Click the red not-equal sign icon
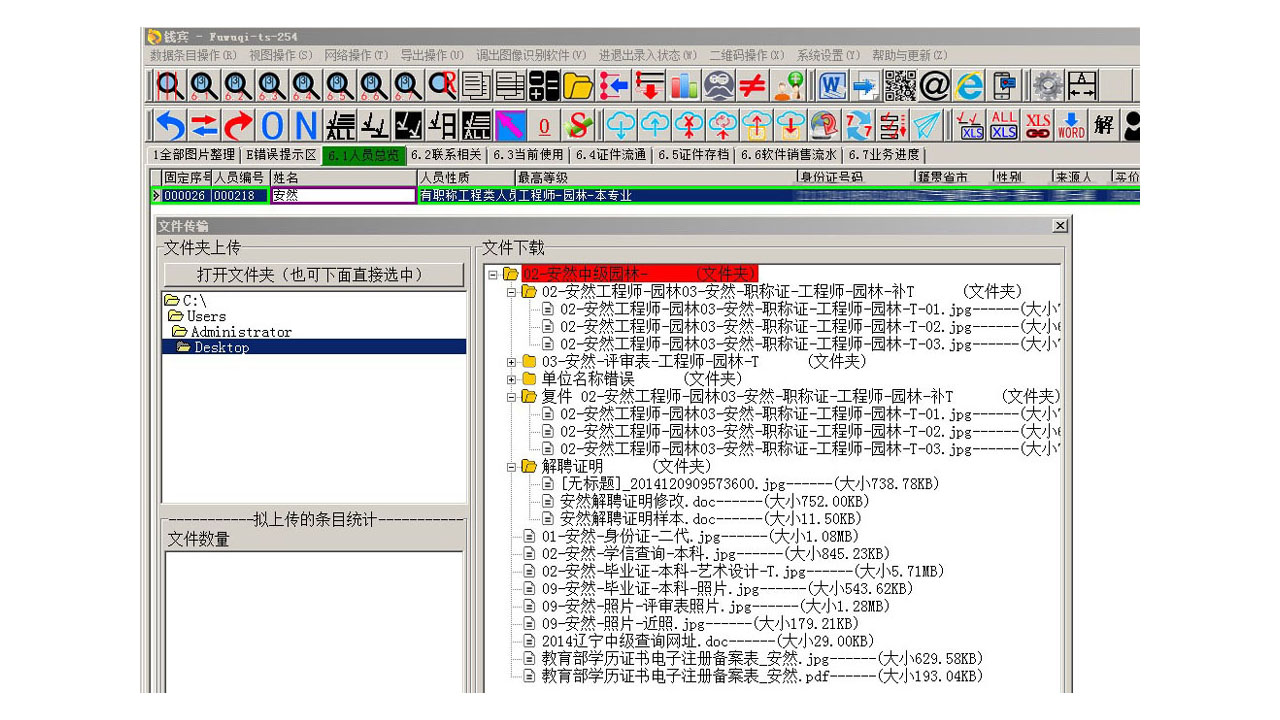Screen dimensions: 1280x720 (752, 86)
